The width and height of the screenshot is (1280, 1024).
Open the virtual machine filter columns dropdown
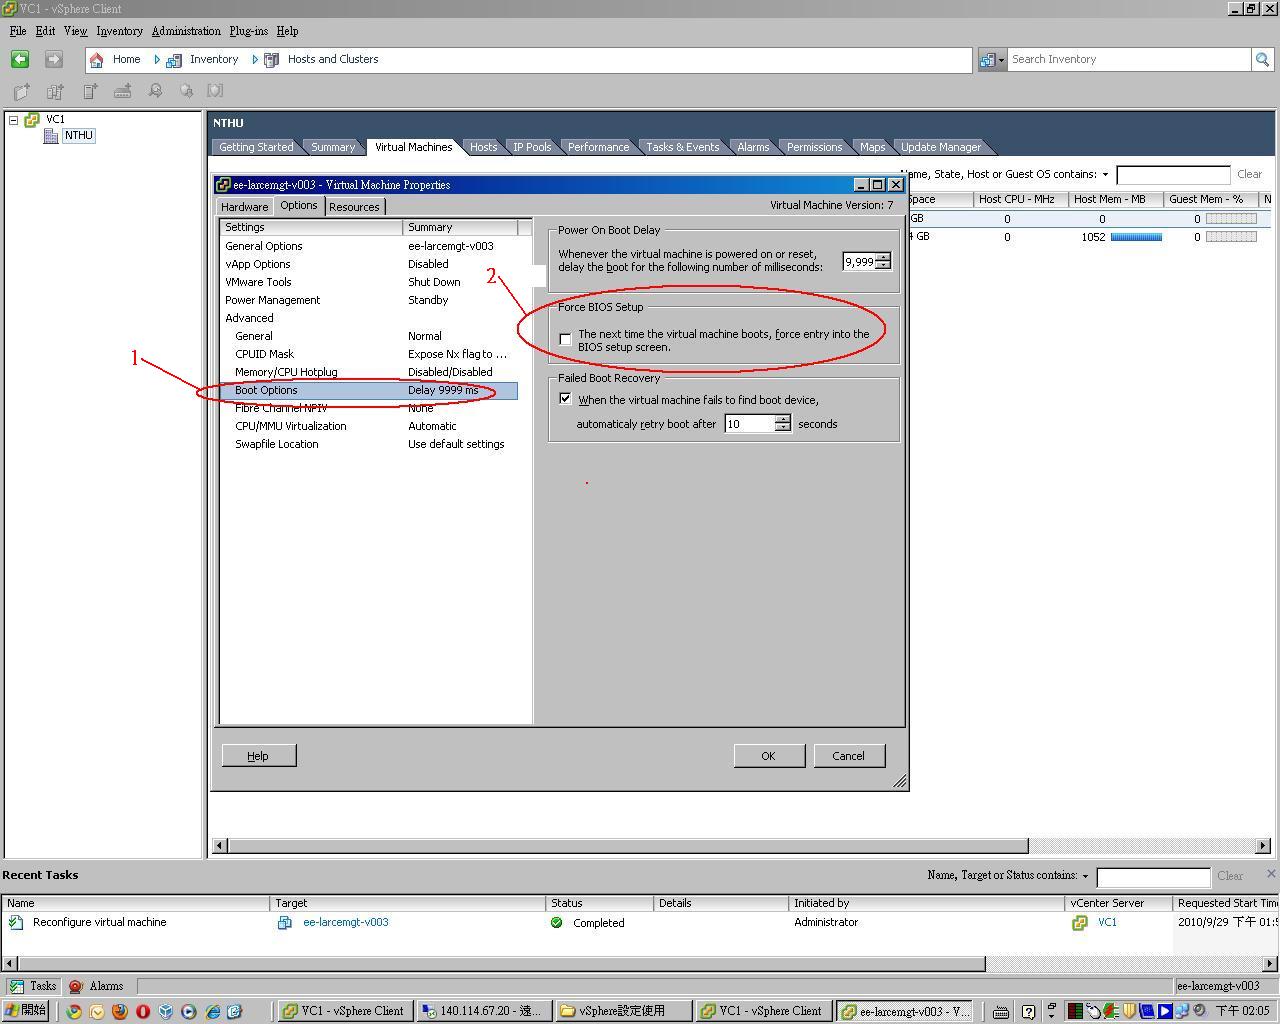tap(1105, 175)
